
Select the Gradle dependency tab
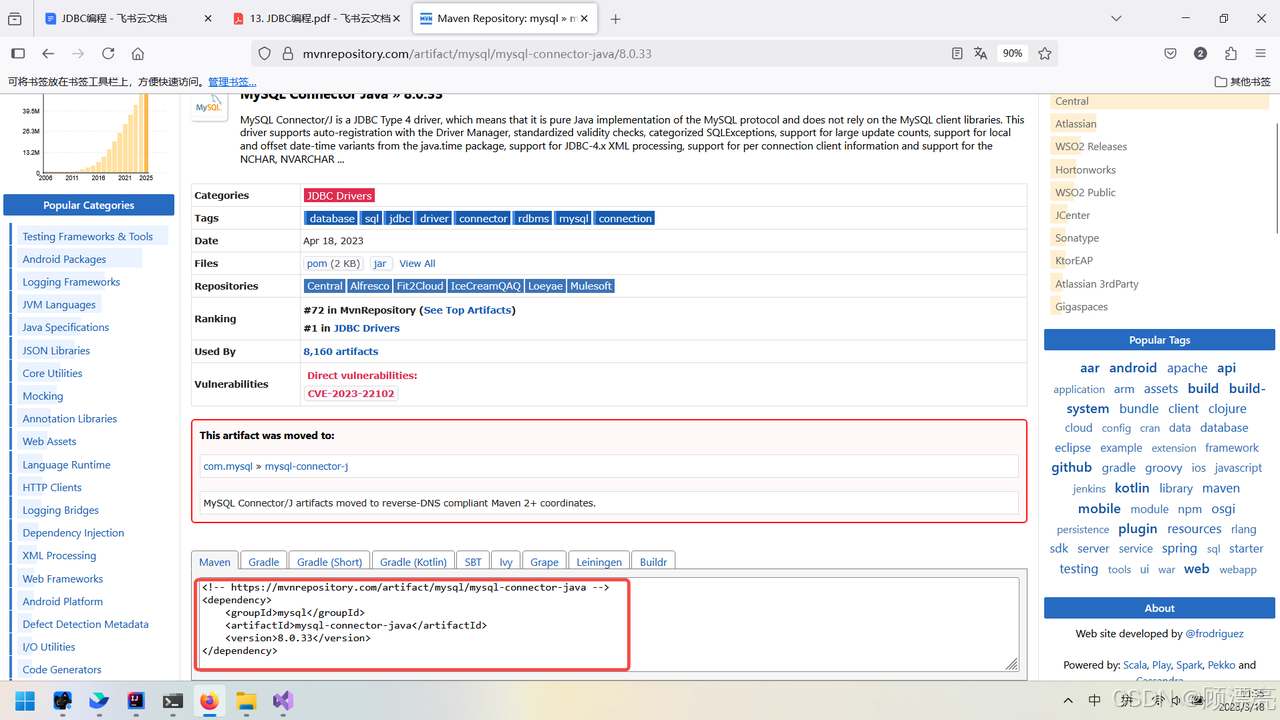264,562
